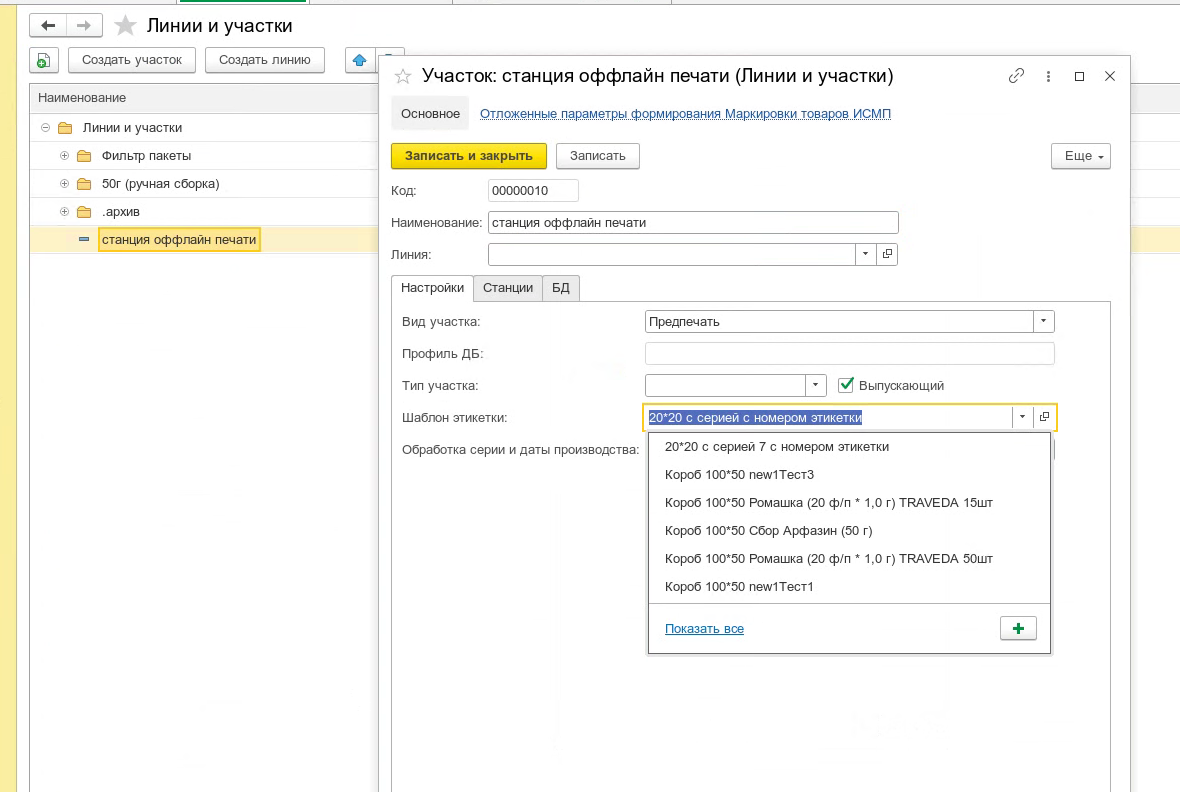Open the three-dot menu in dialog header
The height and width of the screenshot is (792, 1180).
coord(1048,76)
